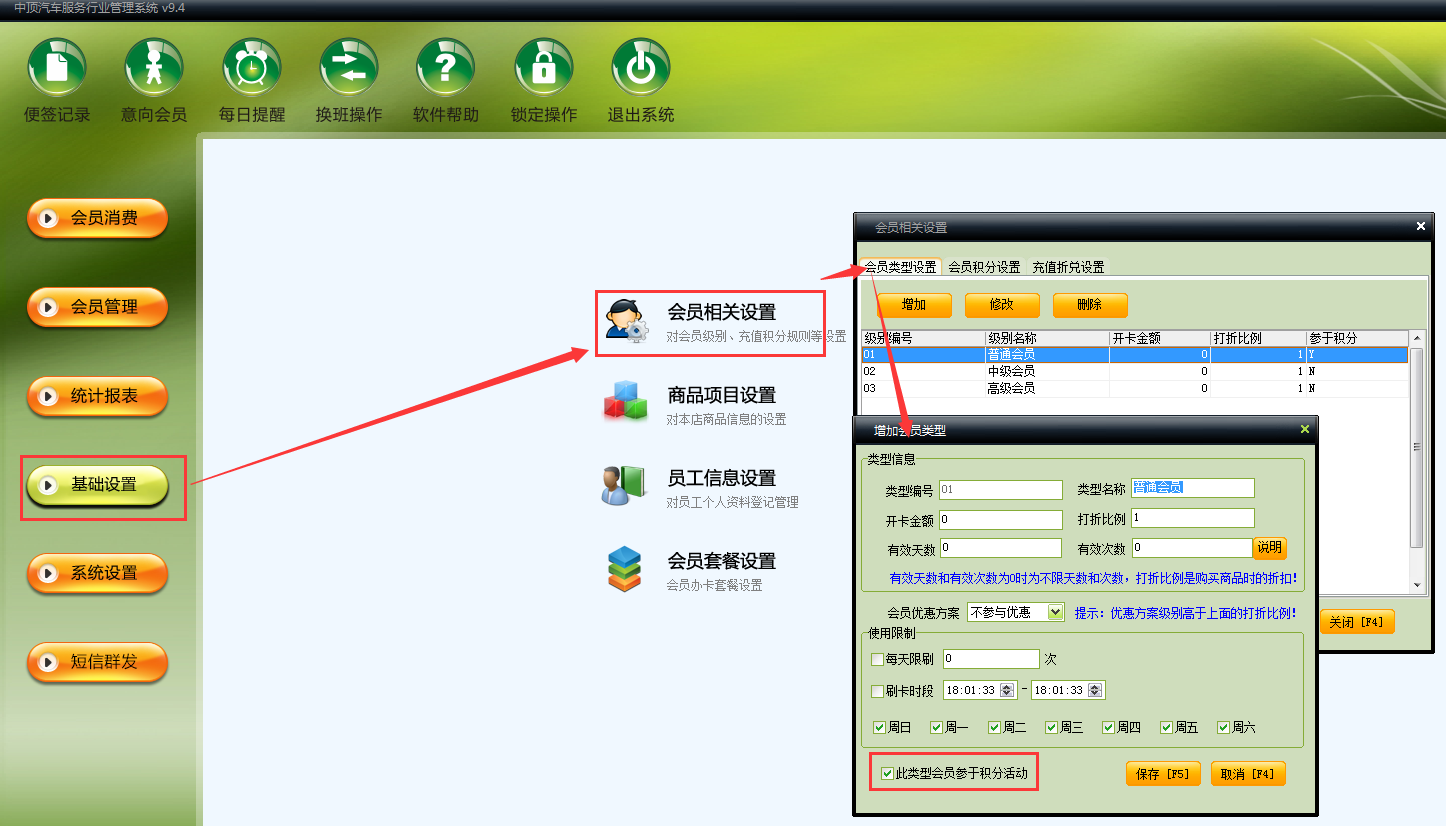Click the 退出系统 power icon
Screen dimensions: 1446x826
click(640, 68)
